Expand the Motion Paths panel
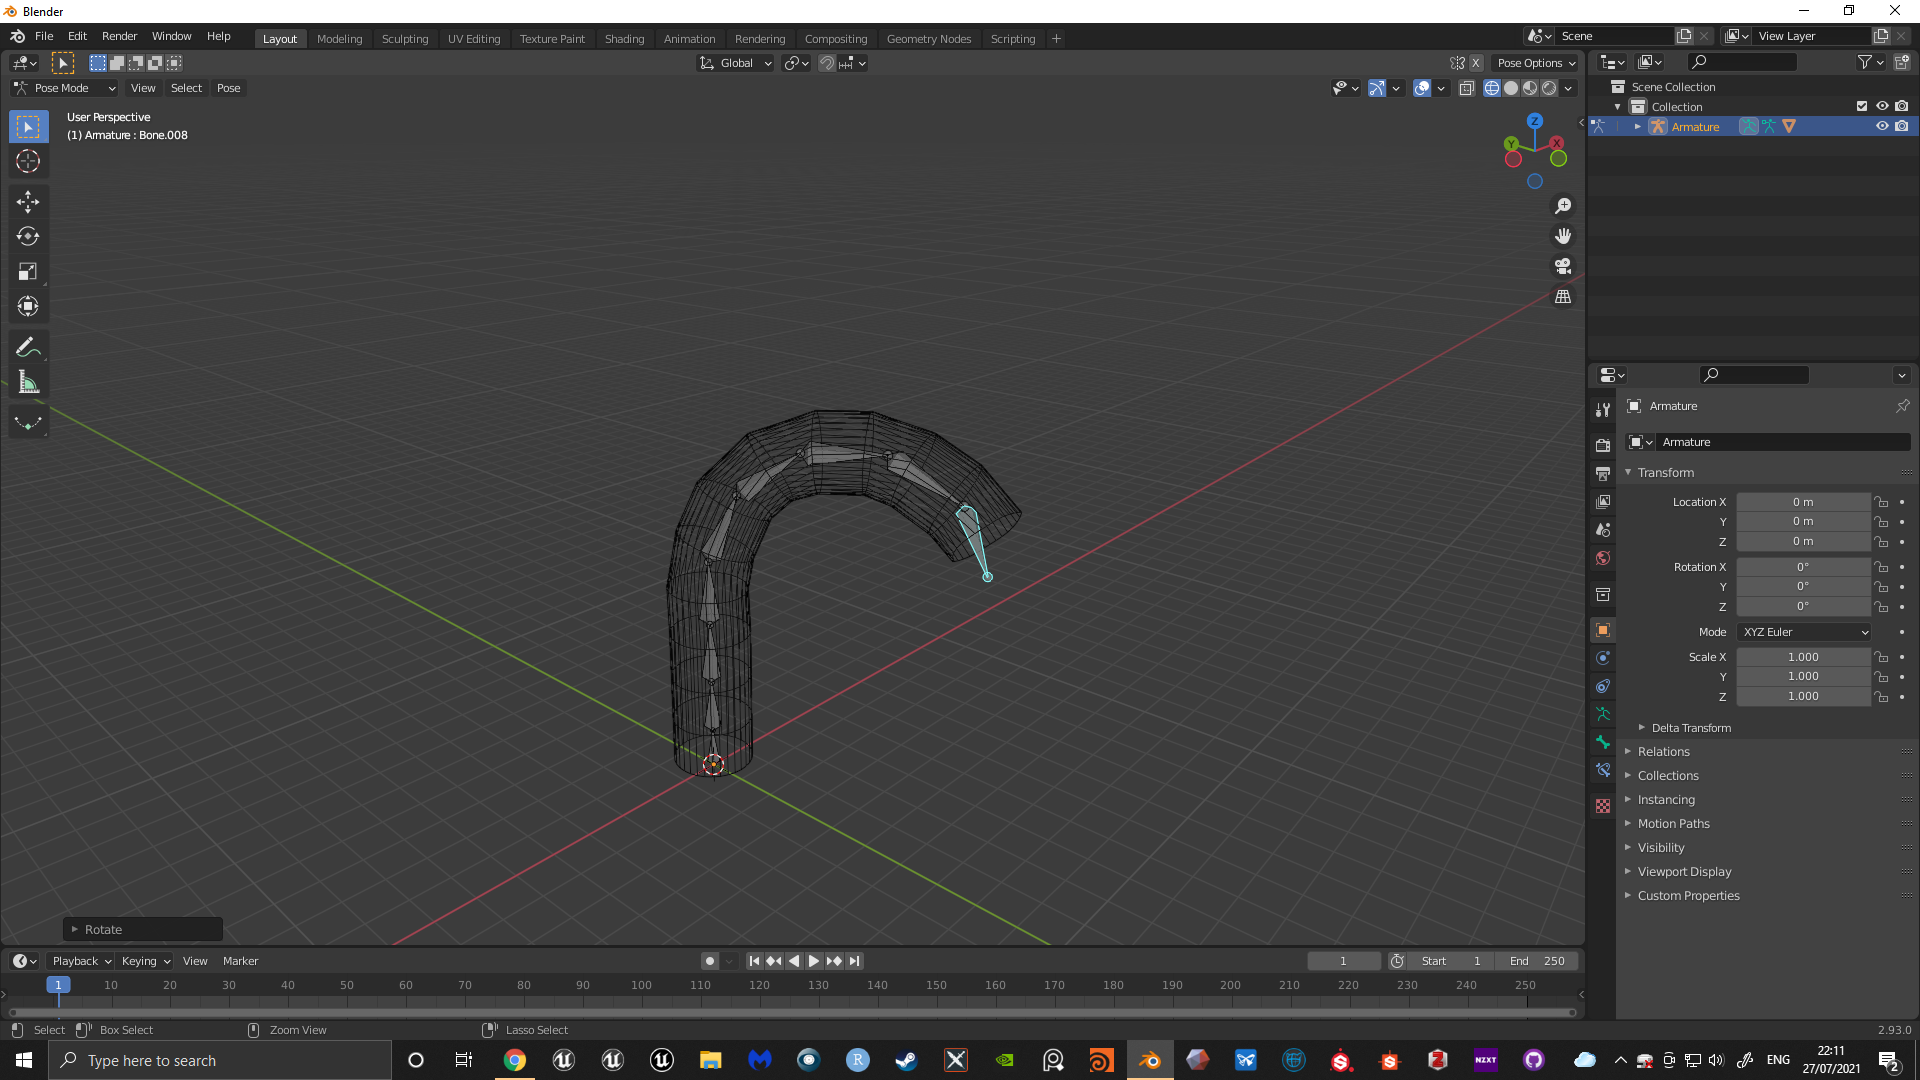 (x=1673, y=824)
